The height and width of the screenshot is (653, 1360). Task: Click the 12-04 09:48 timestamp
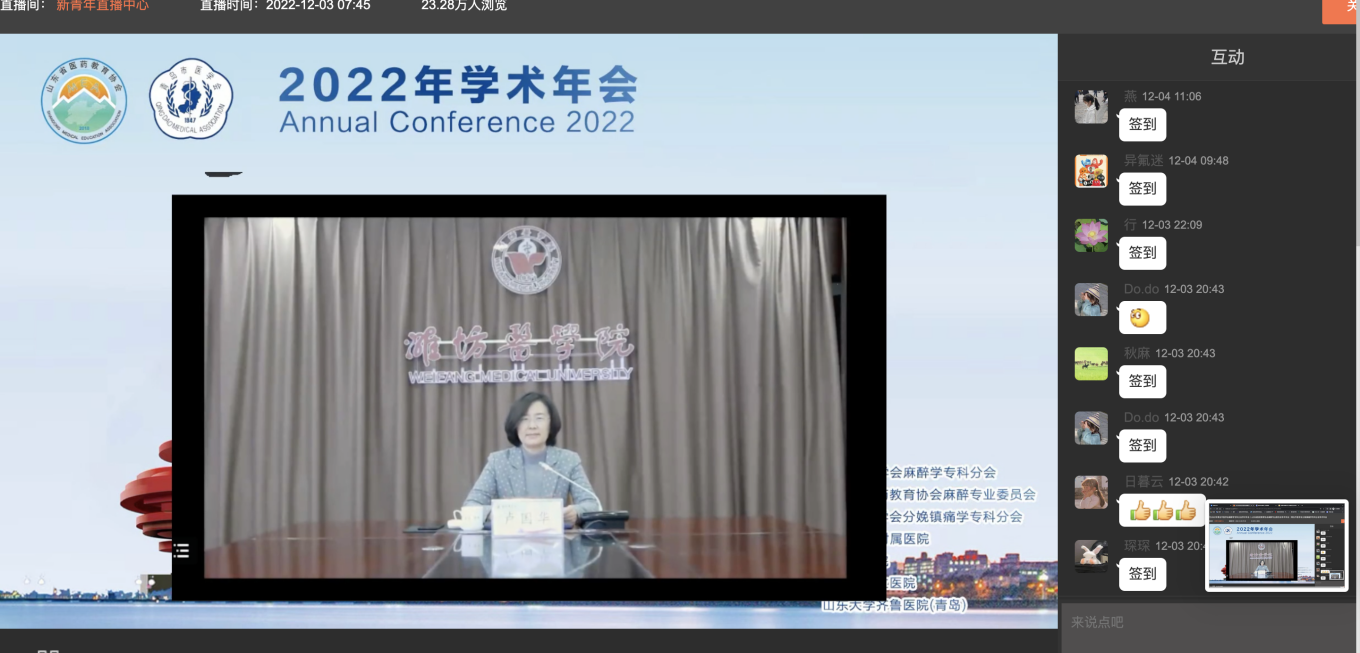(1198, 161)
